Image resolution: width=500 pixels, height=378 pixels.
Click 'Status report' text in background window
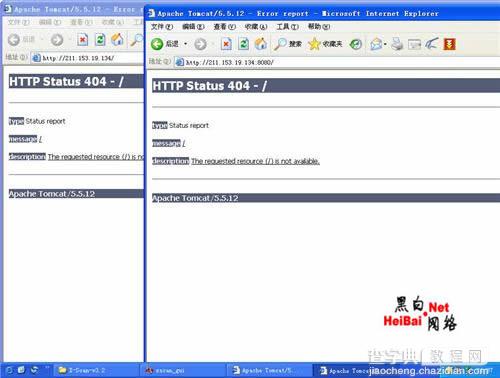tap(45, 121)
